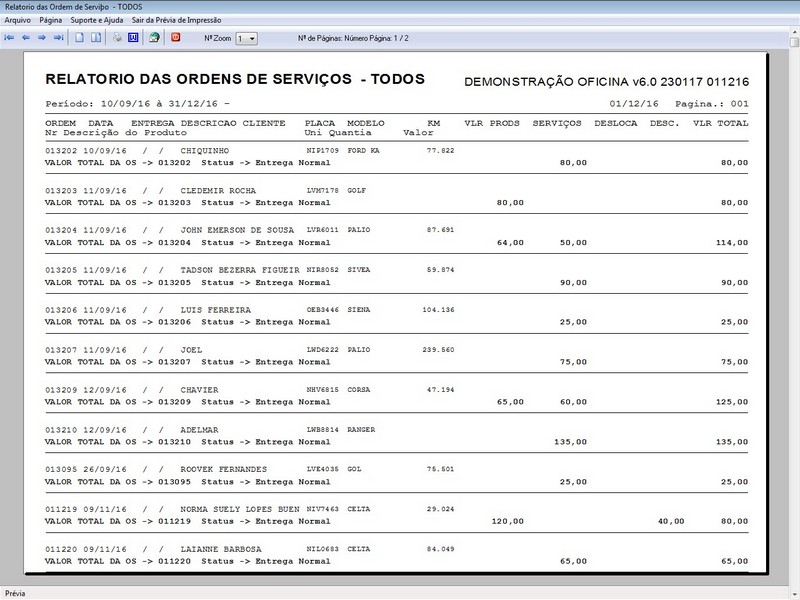800x600 pixels.
Task: Go to the first page
Action: tap(9, 38)
